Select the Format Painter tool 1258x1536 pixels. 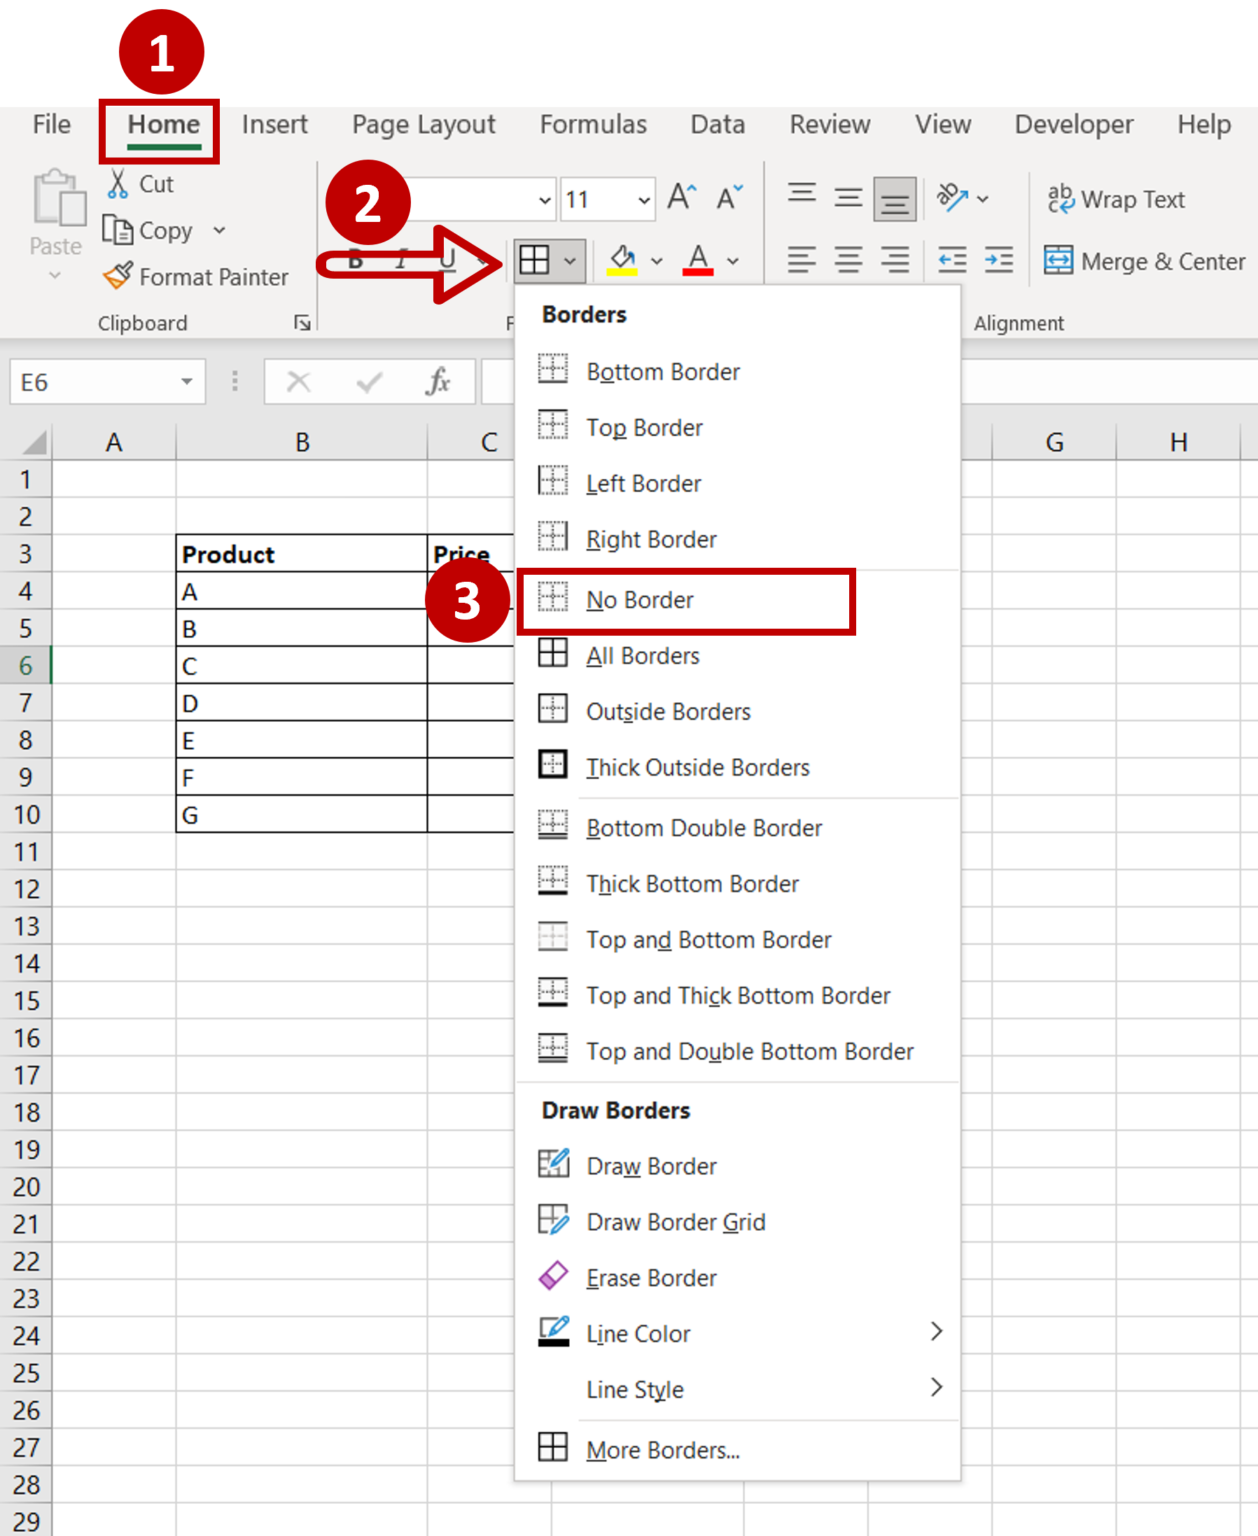coord(196,277)
